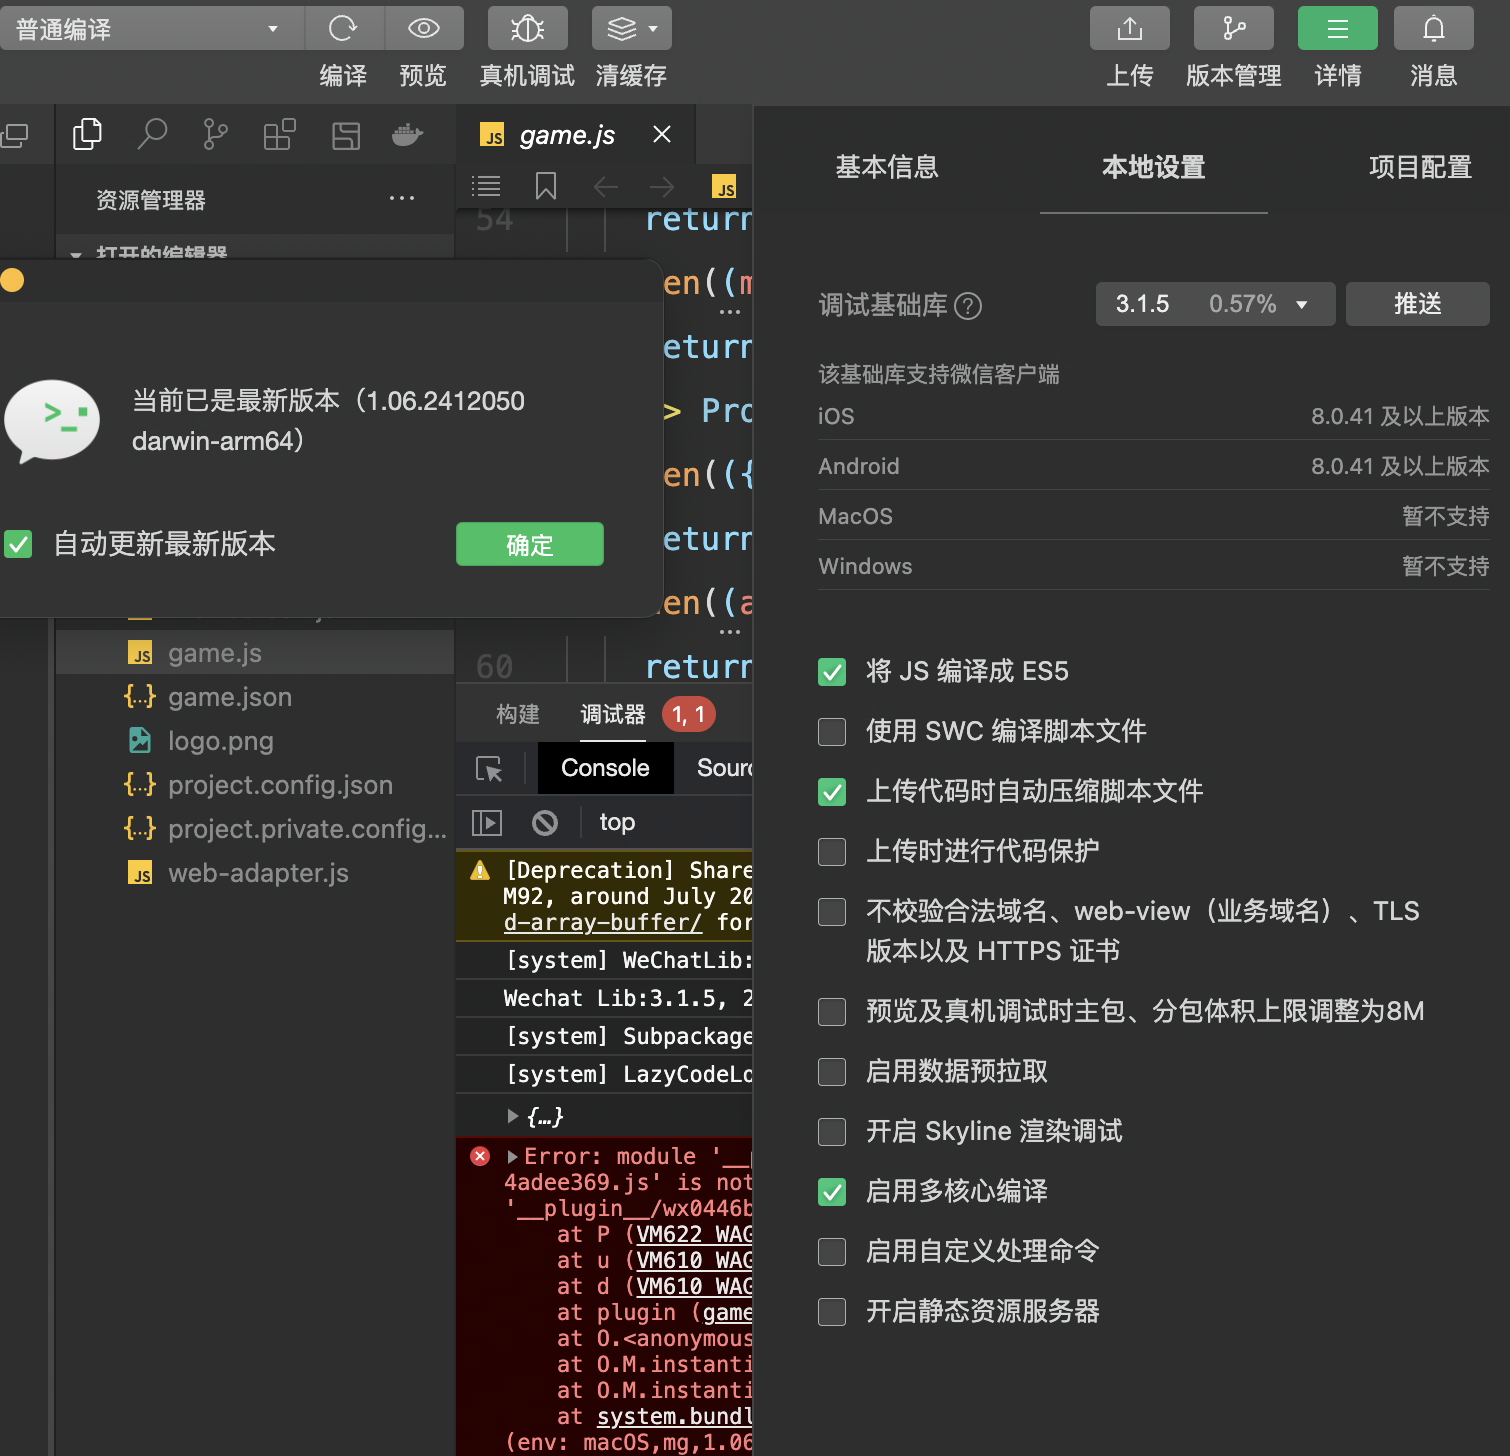
Task: Click the 推送 button
Action: point(1418,304)
